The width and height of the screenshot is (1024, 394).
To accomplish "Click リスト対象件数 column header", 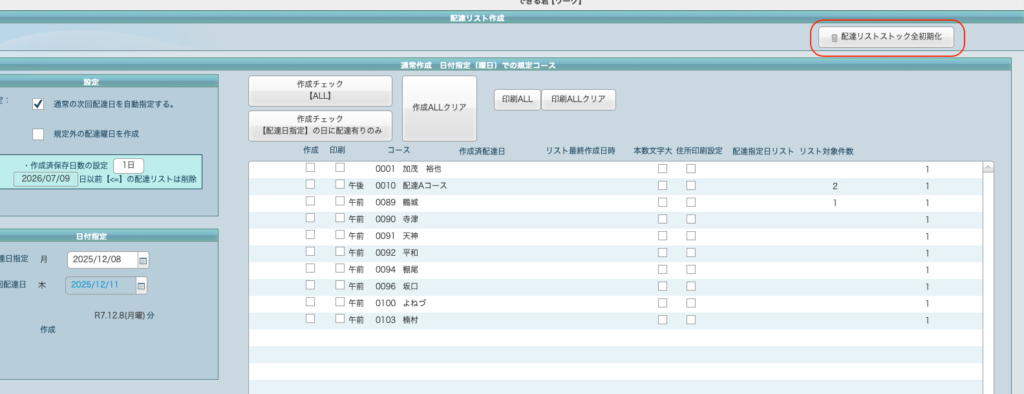I will coord(826,151).
